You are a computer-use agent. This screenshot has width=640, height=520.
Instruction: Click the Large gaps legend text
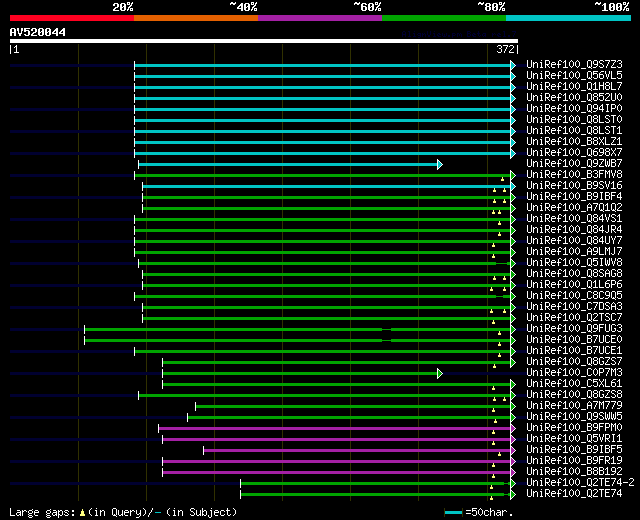(x=42, y=513)
